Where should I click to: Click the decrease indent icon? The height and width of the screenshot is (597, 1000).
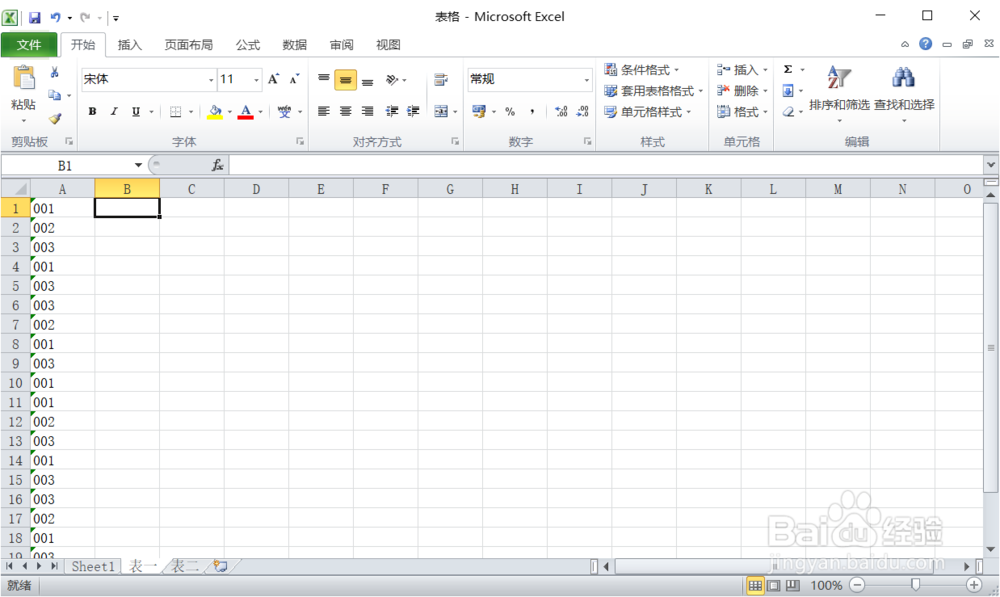pos(392,112)
